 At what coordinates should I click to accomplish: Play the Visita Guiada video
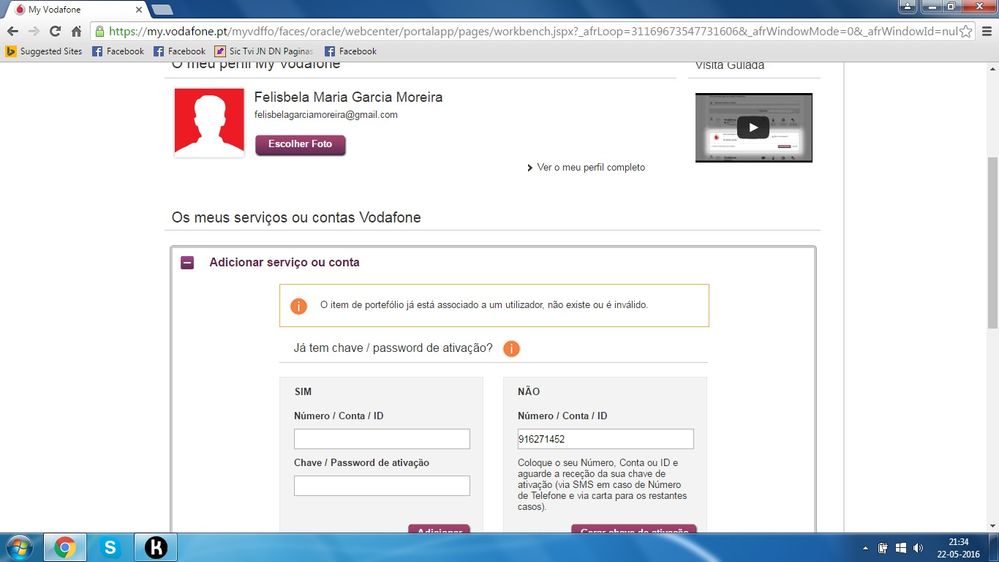(x=753, y=127)
